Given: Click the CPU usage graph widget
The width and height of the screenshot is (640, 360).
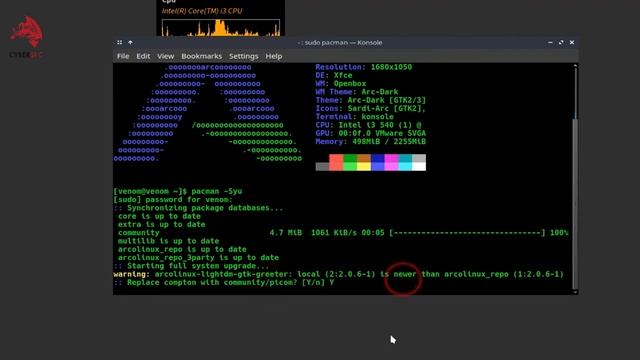Looking at the screenshot, I should pyautogui.click(x=221, y=28).
